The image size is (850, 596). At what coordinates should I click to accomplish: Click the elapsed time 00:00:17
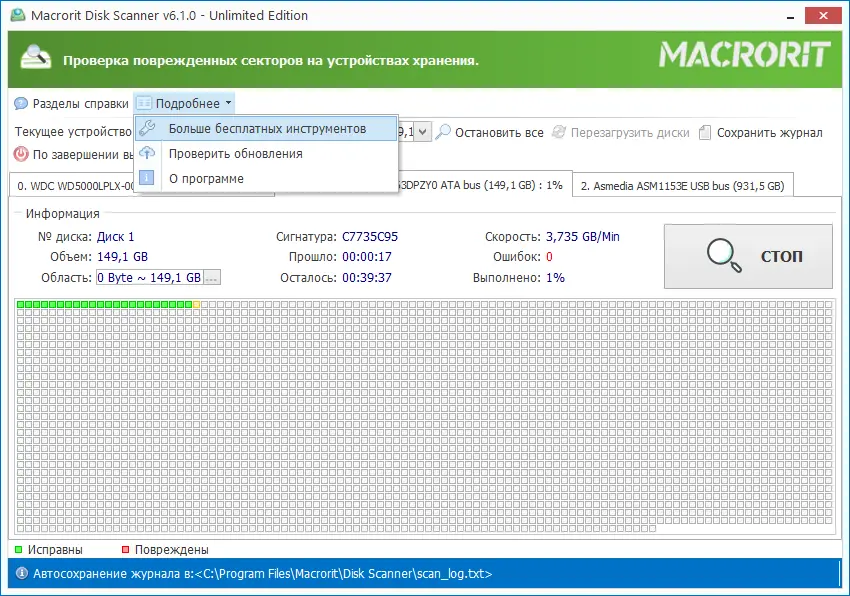pos(366,257)
